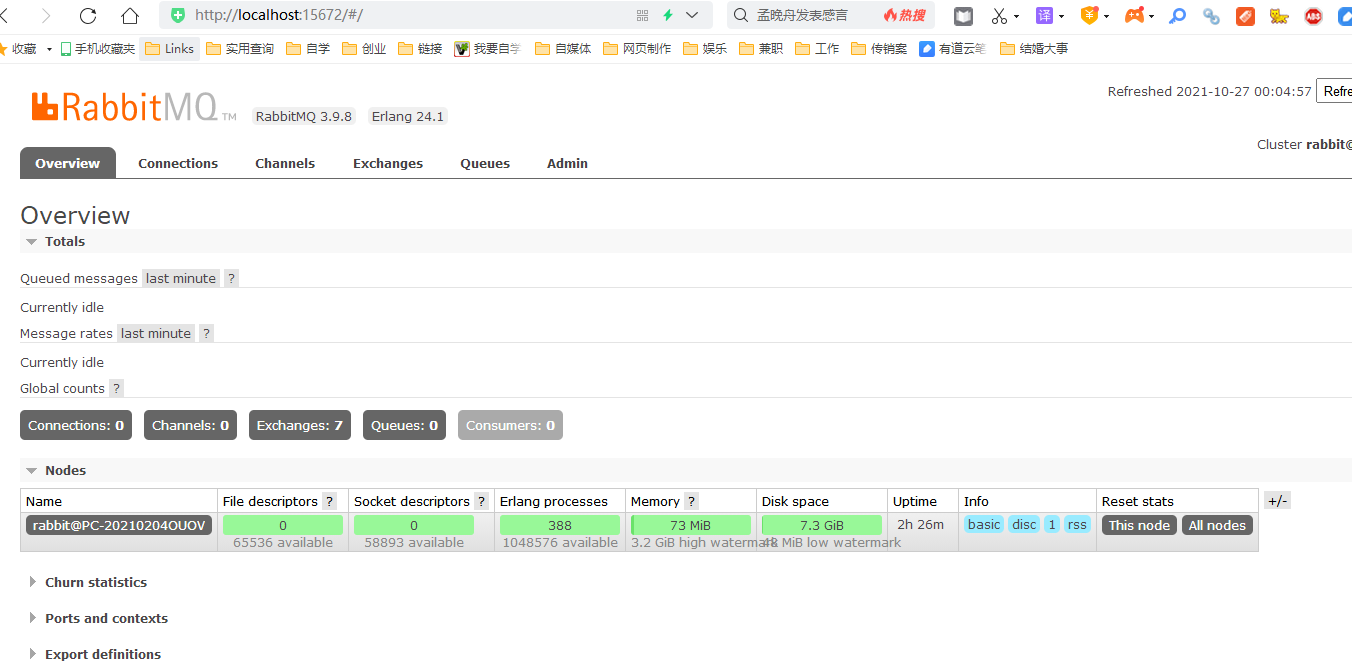
Task: Open the dropdown next to scissors icon
Action: pyautogui.click(x=1017, y=16)
